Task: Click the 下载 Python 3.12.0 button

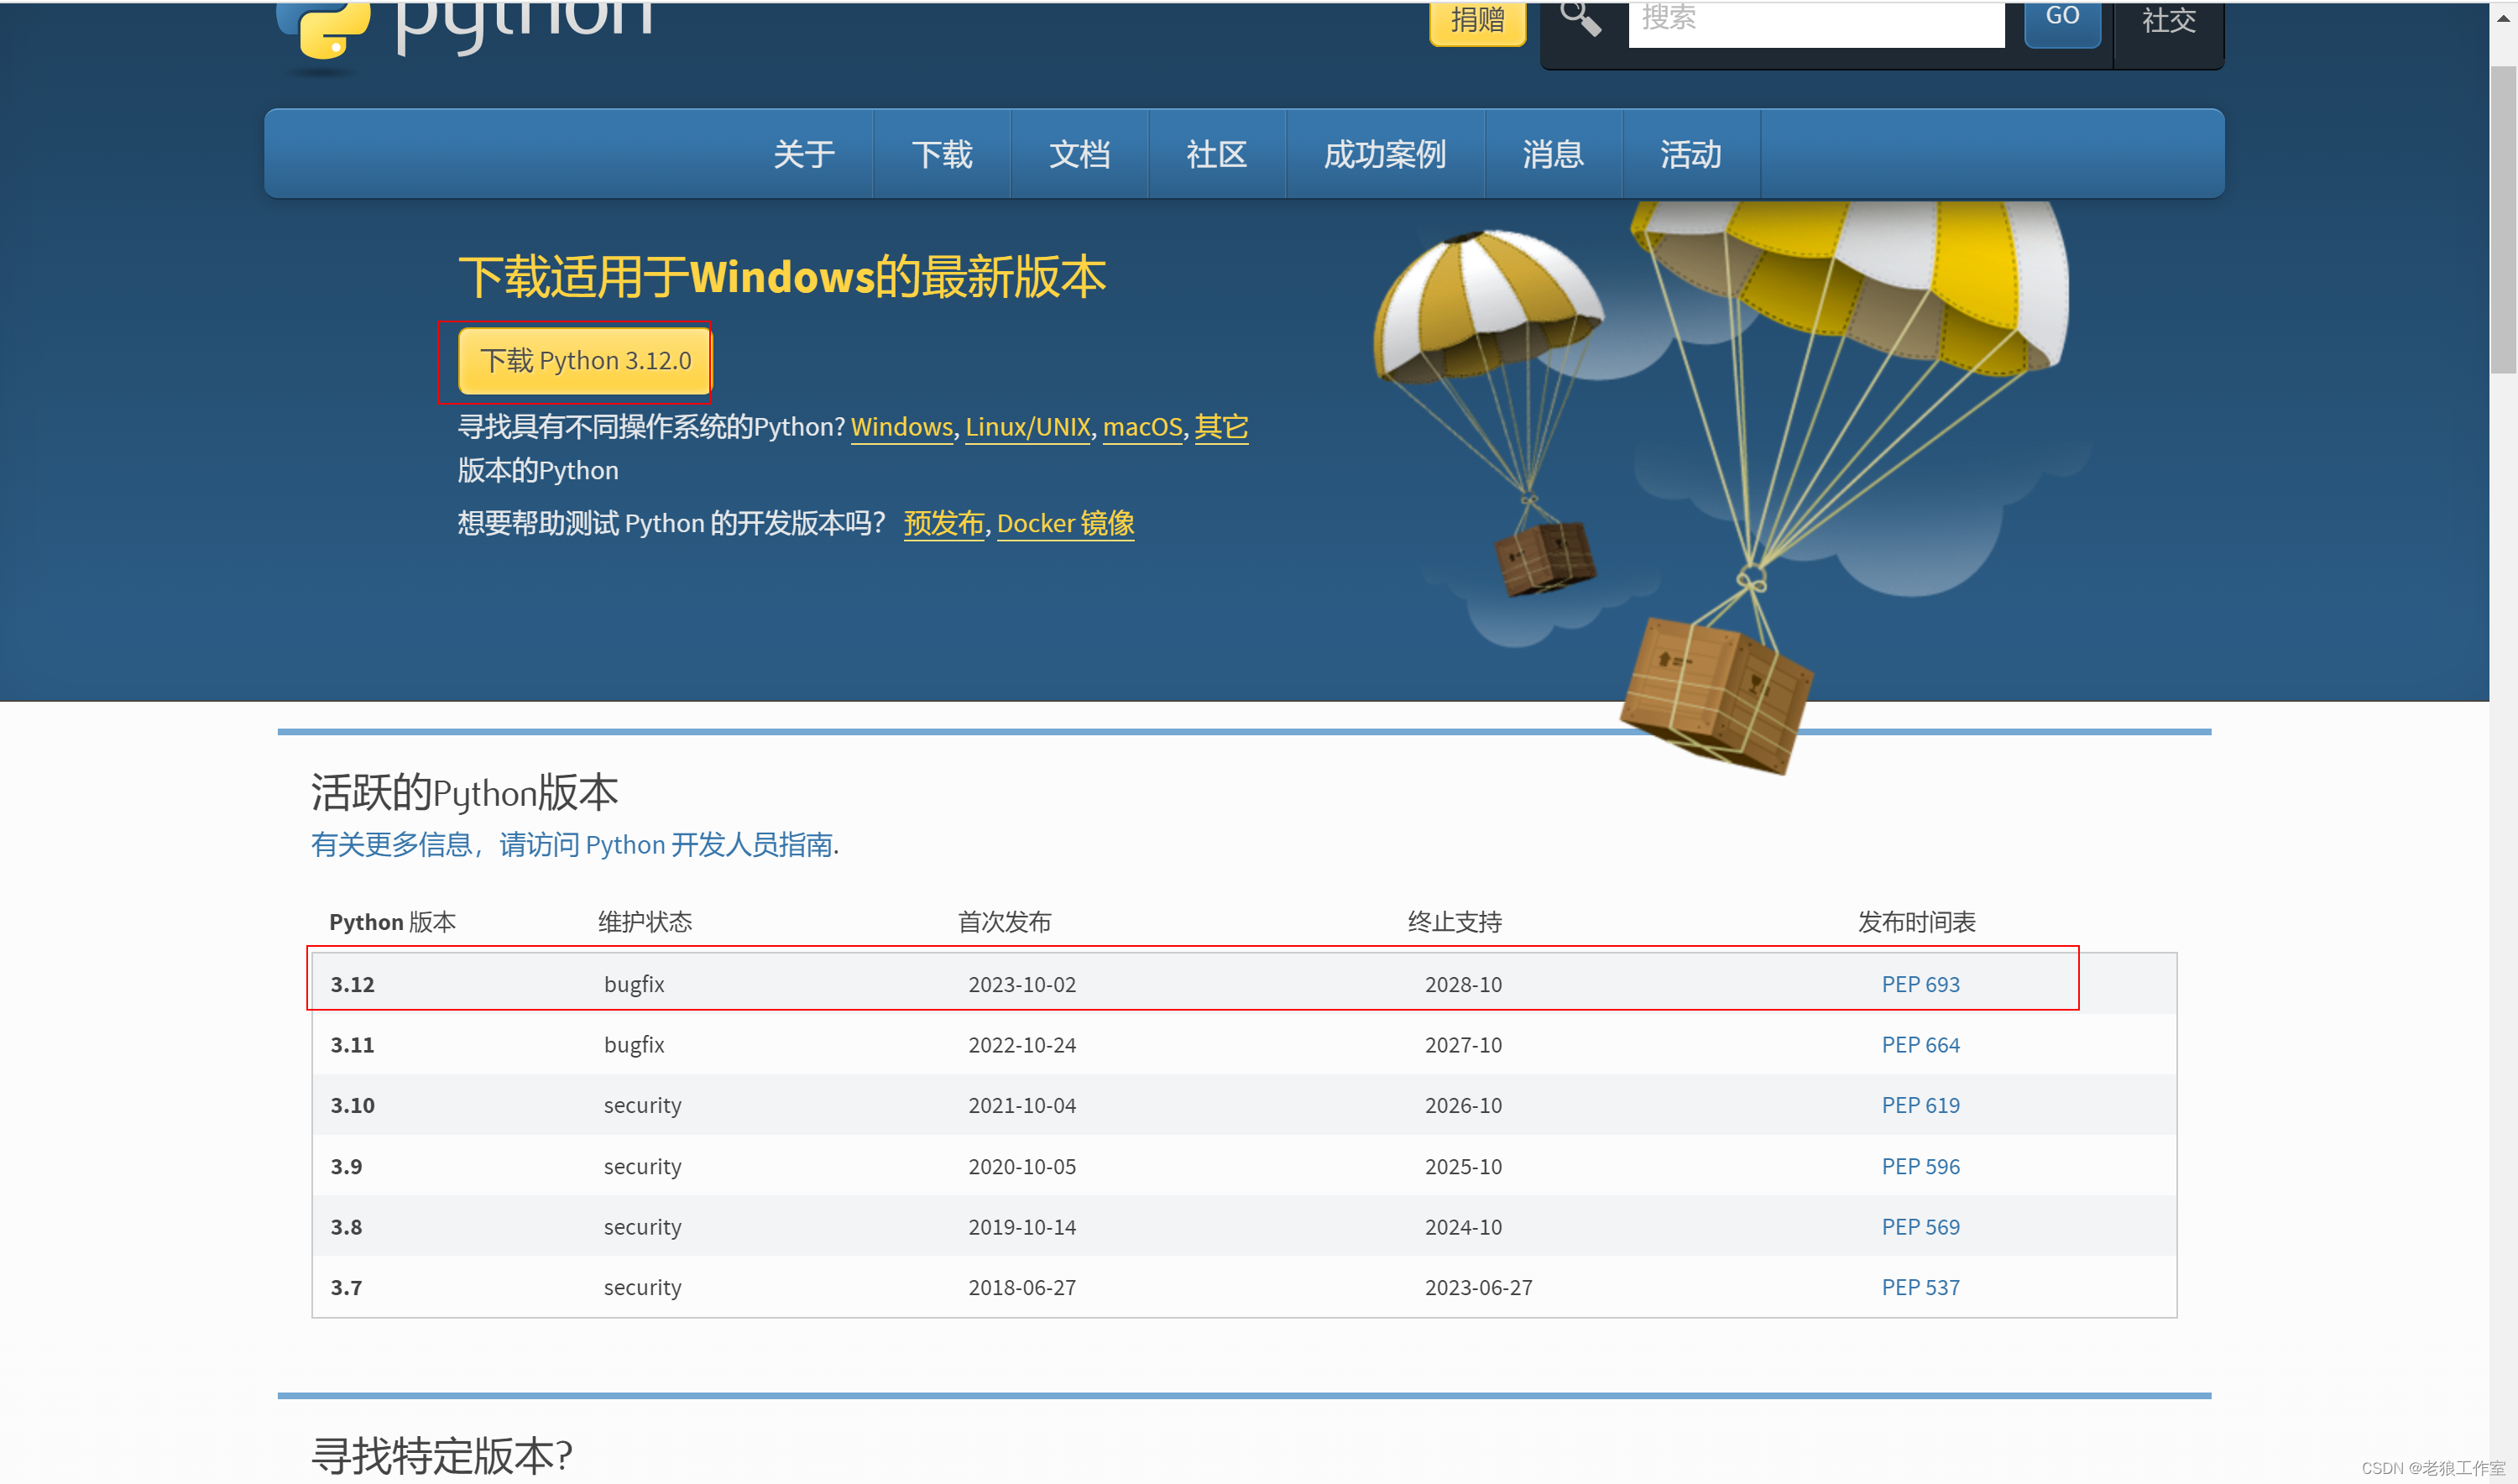Action: pos(585,360)
